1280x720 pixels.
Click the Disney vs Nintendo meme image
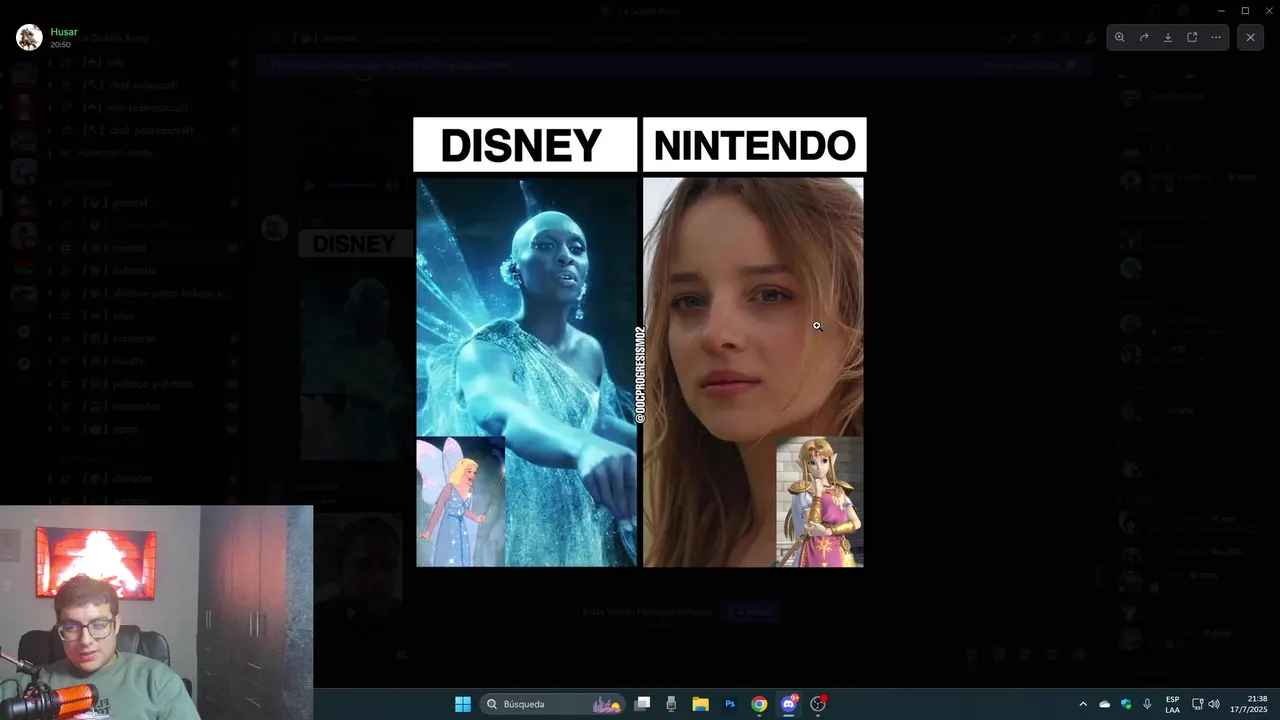pyautogui.click(x=640, y=342)
